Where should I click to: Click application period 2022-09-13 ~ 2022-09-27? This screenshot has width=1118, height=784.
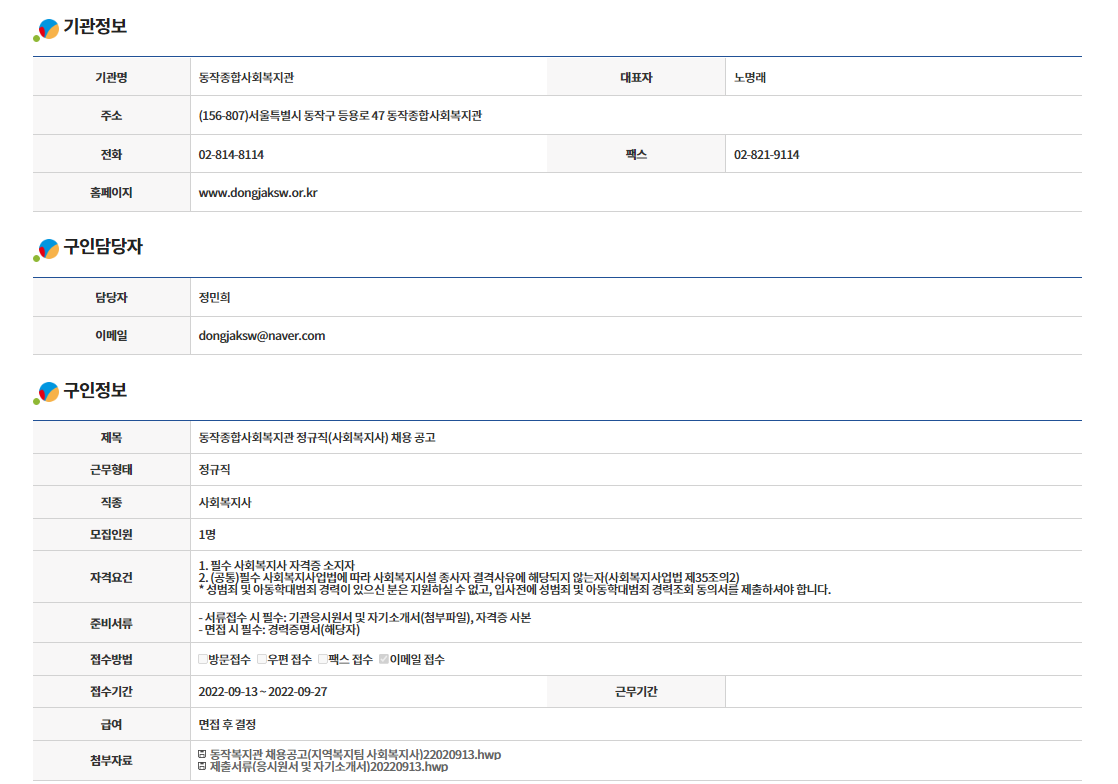pos(263,692)
